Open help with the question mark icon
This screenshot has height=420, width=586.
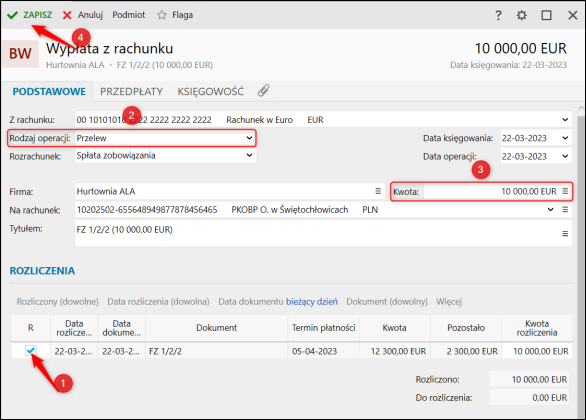pos(498,15)
